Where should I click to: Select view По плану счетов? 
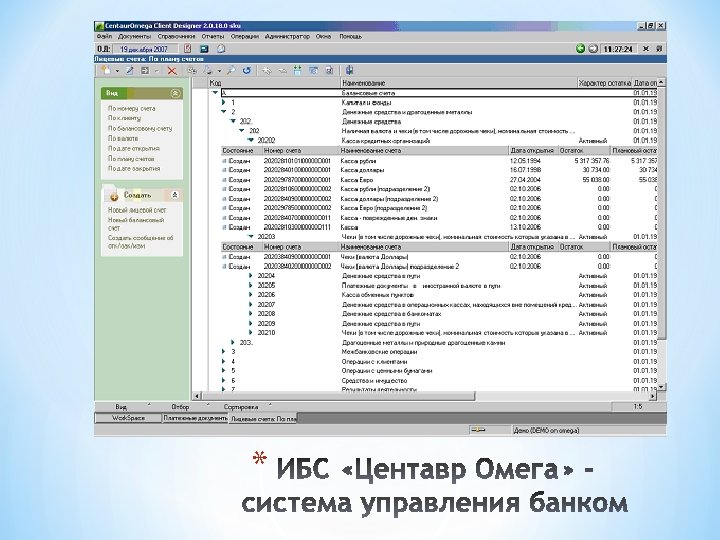click(x=131, y=158)
